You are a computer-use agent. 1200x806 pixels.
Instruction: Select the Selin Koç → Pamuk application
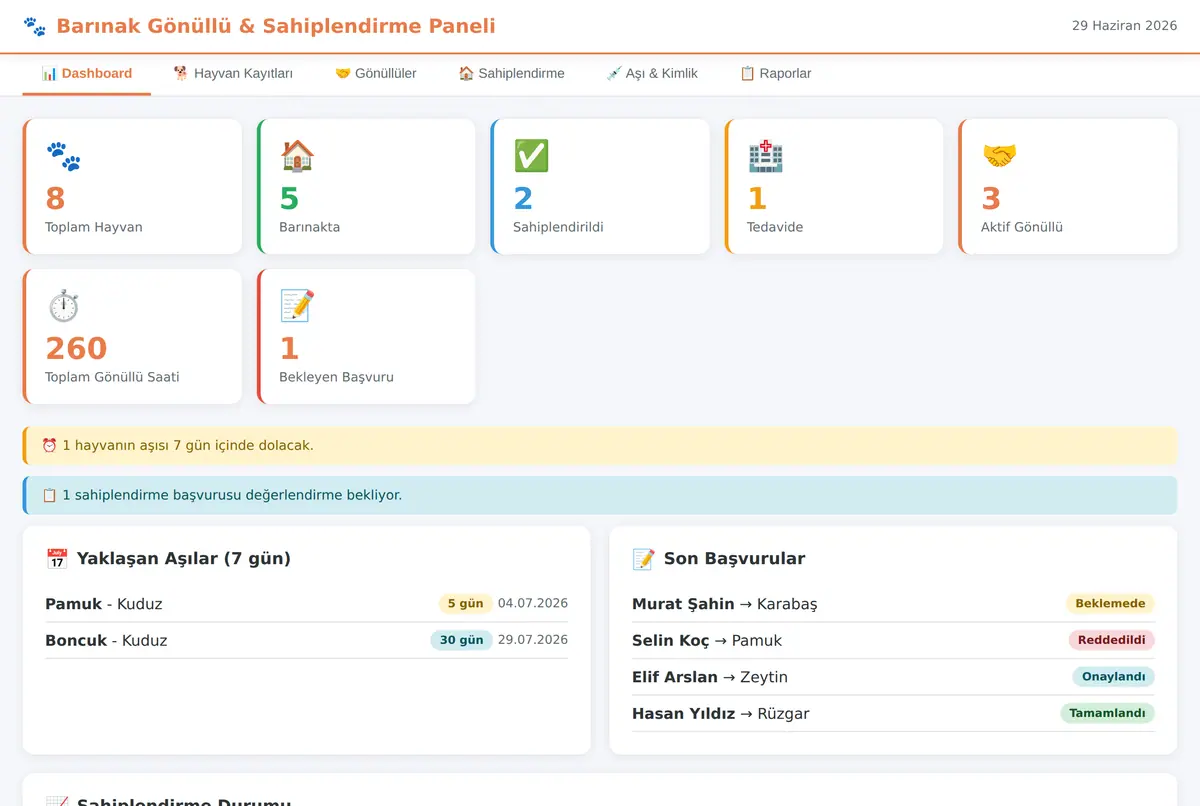pyautogui.click(x=893, y=641)
